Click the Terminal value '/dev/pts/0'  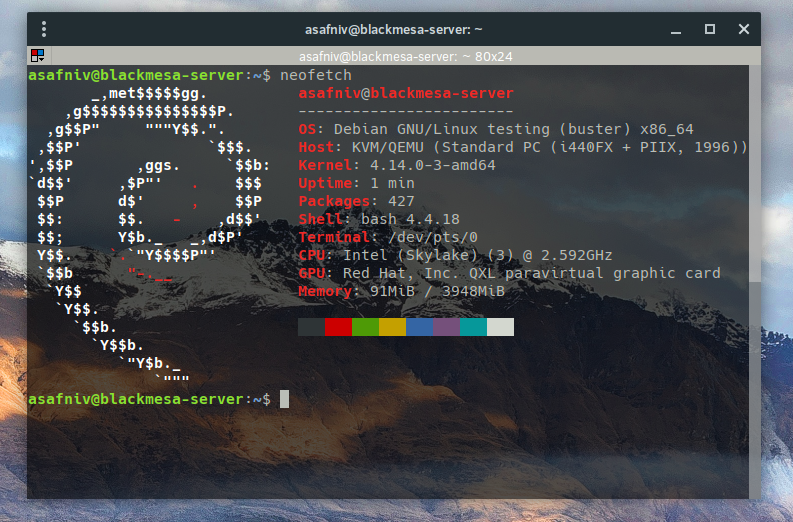432,237
